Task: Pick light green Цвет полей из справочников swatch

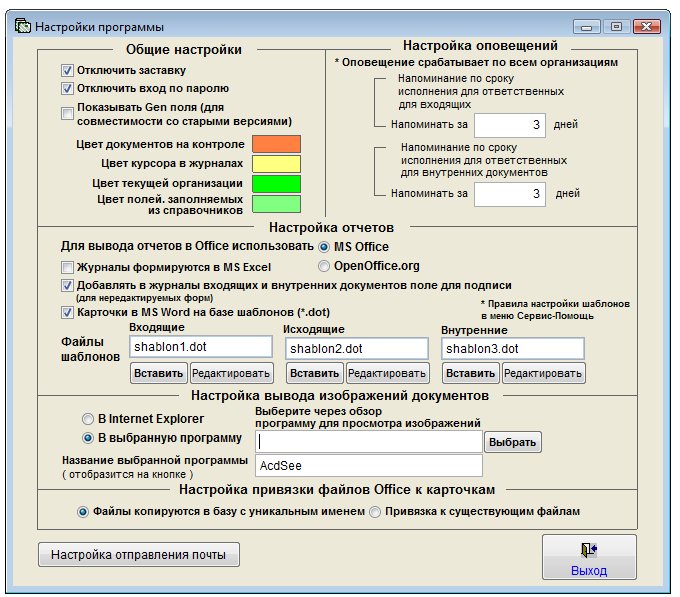Action: click(277, 204)
